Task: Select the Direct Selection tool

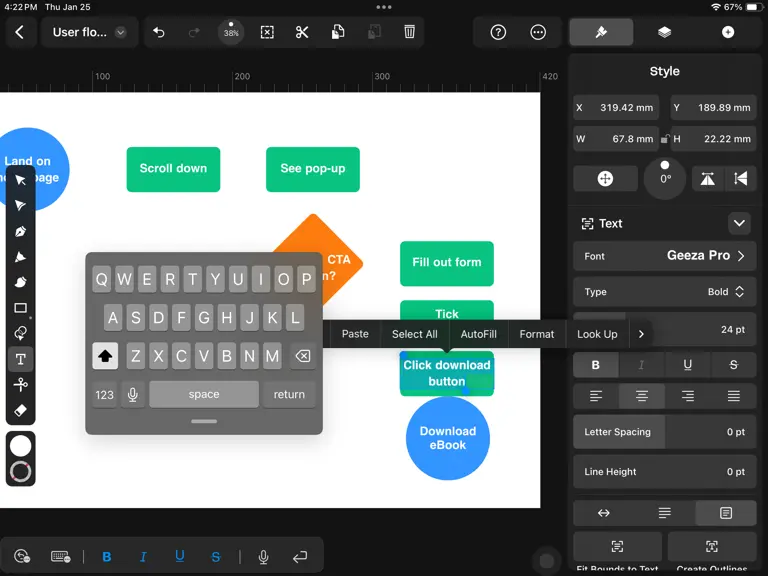Action: point(21,205)
